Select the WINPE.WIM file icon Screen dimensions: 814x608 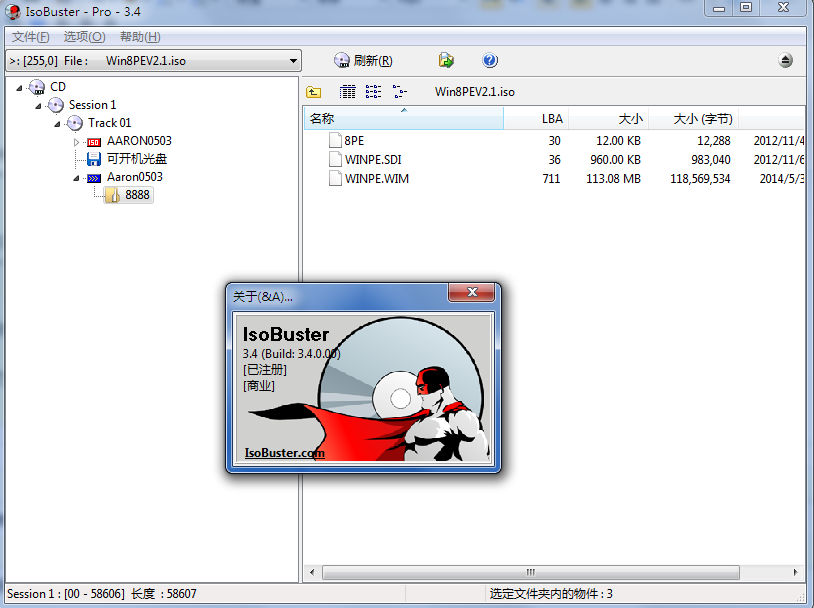pos(335,178)
